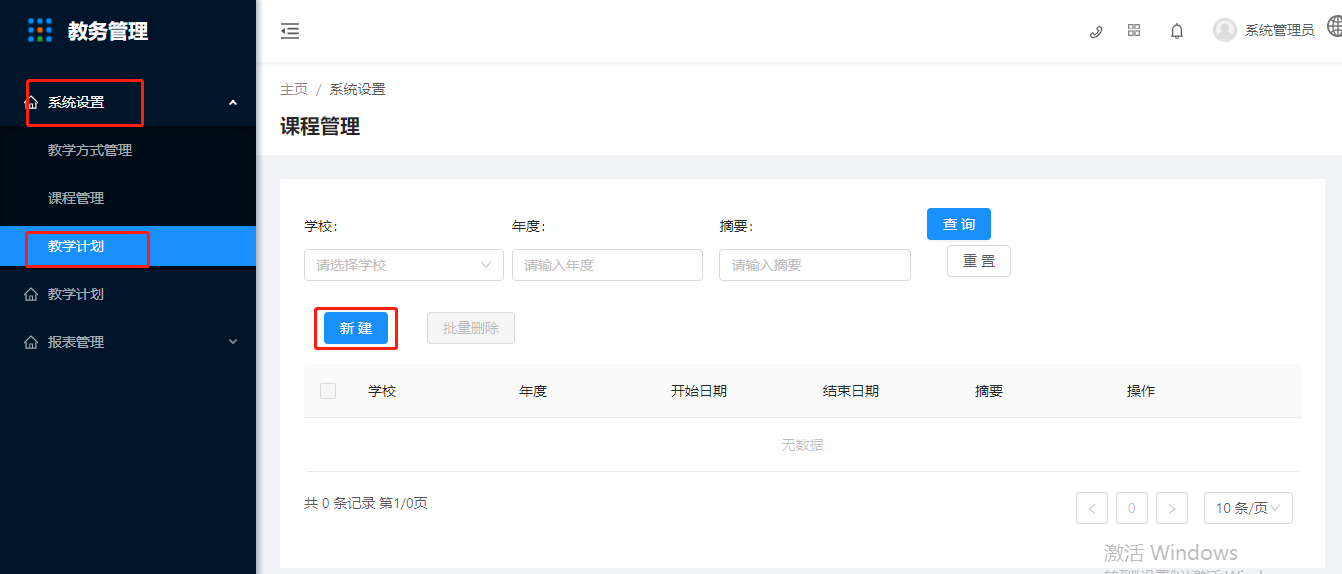The height and width of the screenshot is (574, 1342).
Task: Expand the 报表管理 menu arrow
Action: [233, 342]
